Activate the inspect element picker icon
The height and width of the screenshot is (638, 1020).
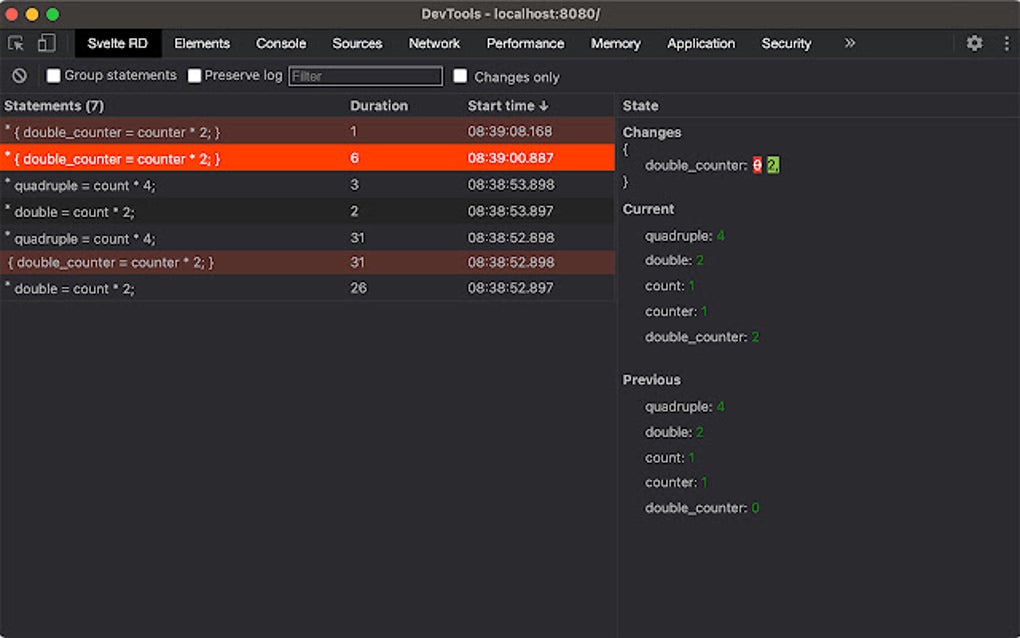[16, 43]
